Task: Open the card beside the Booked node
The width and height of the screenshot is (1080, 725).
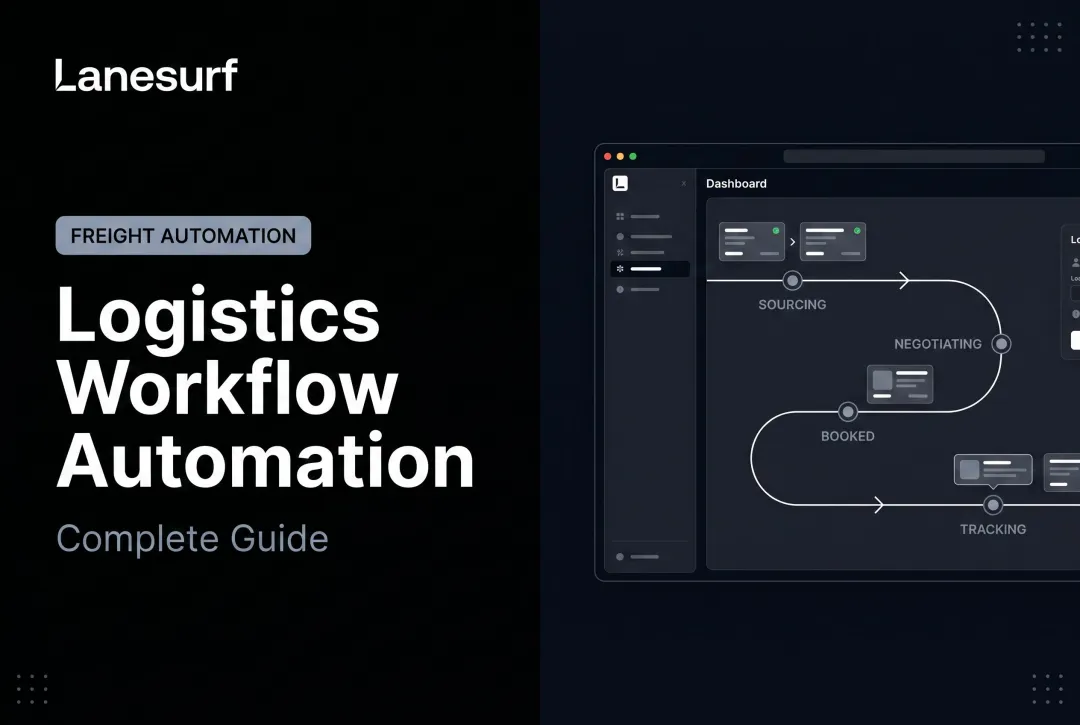Action: [x=900, y=384]
